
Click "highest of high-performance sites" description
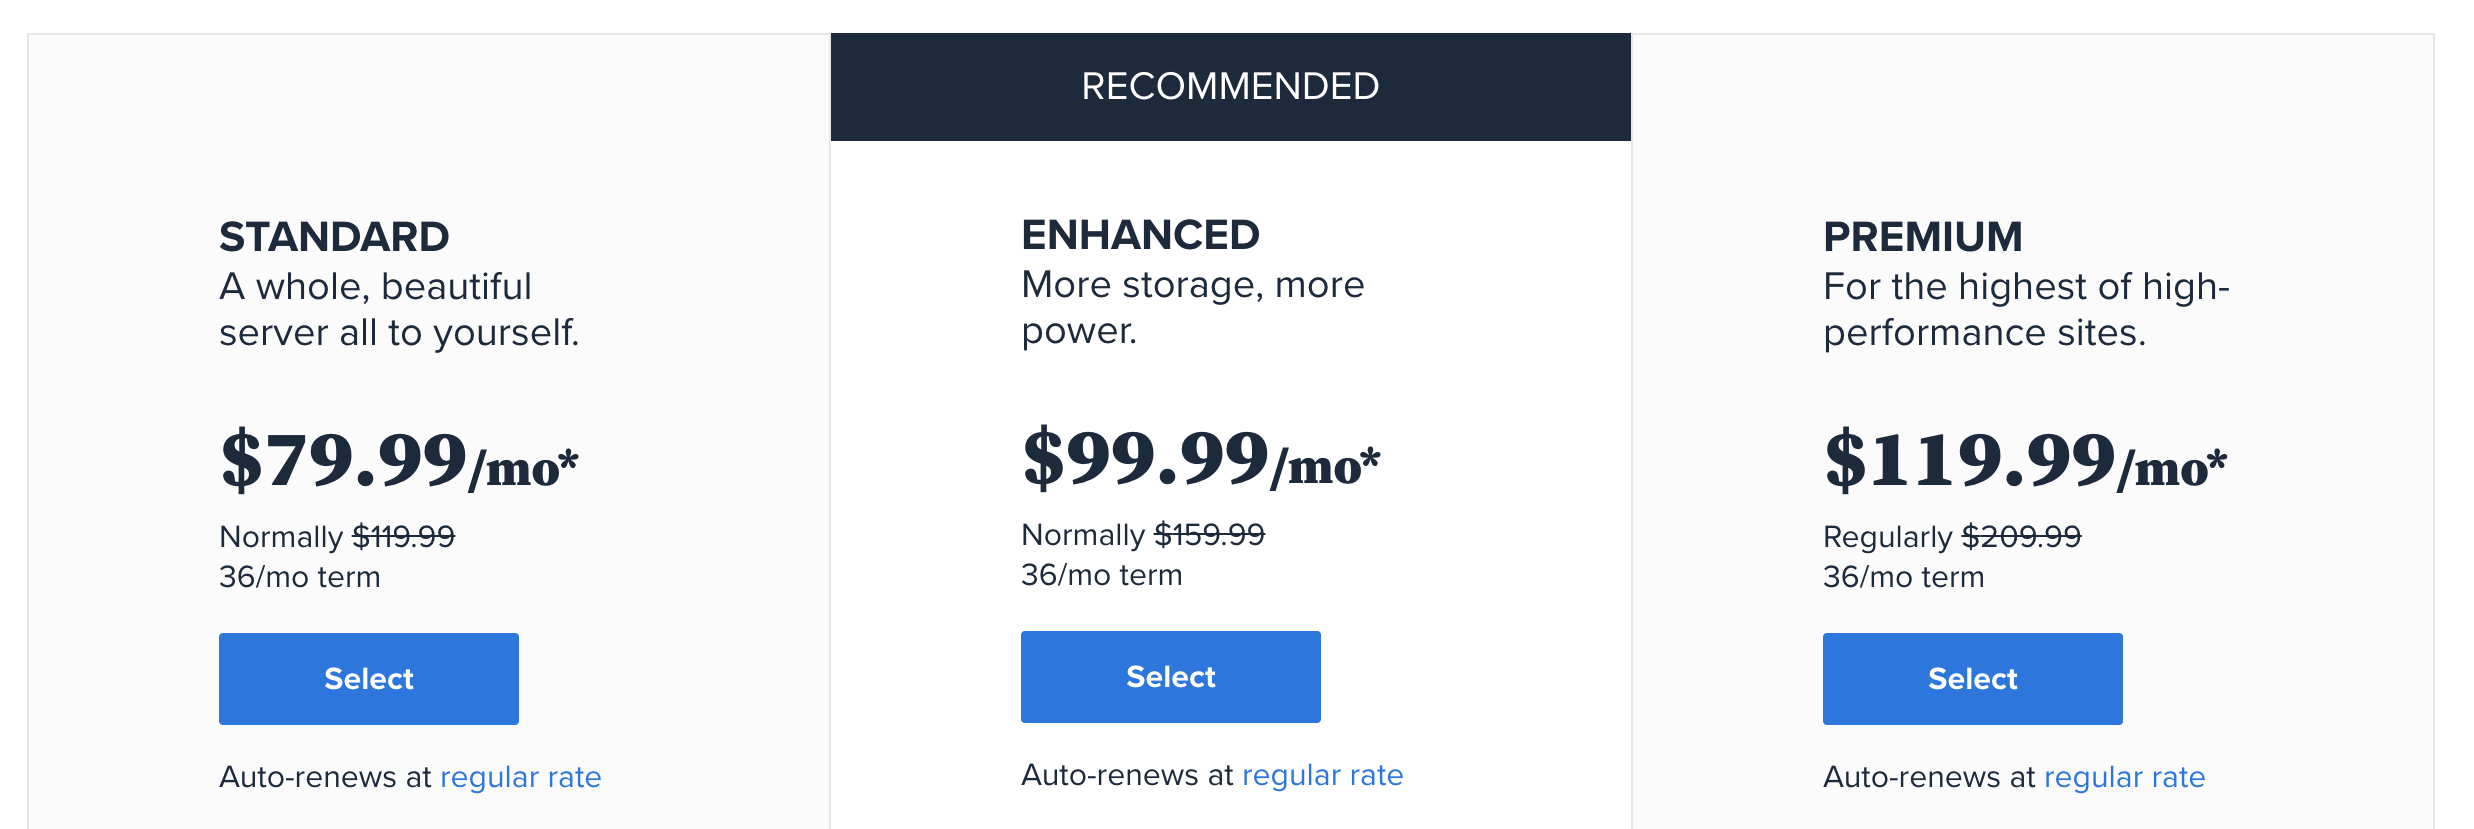click(2026, 310)
